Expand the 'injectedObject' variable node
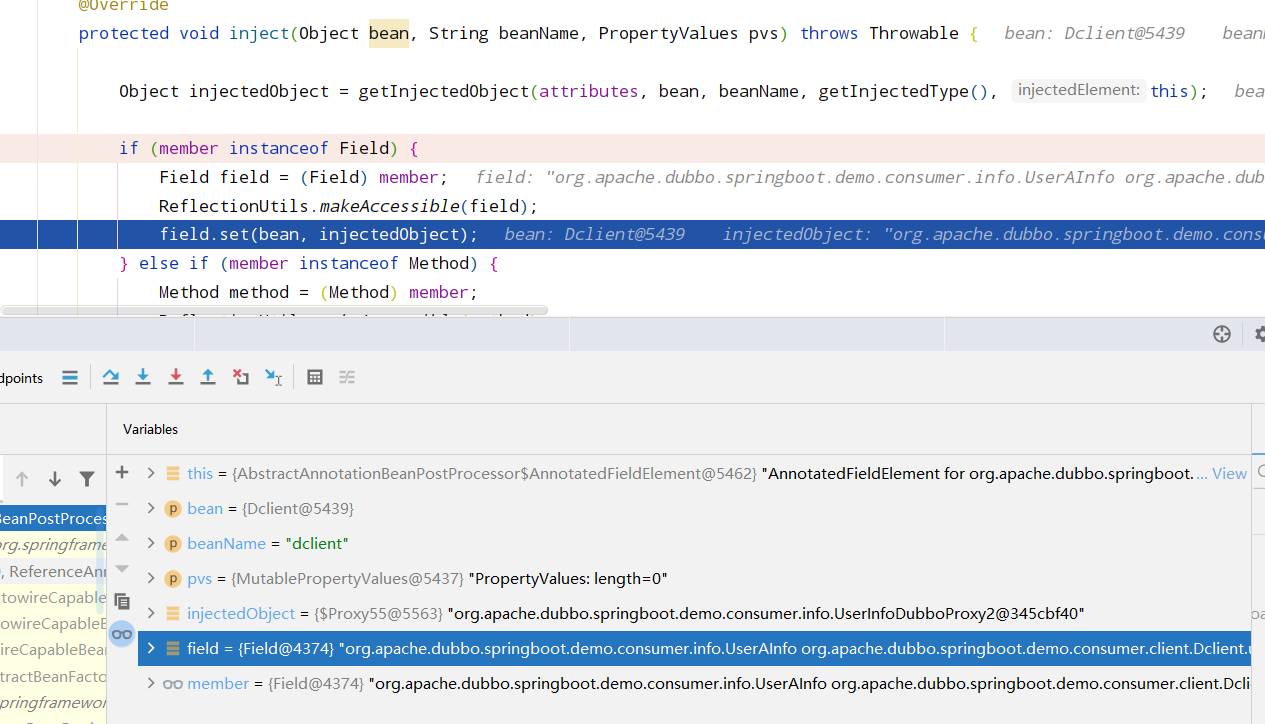This screenshot has width=1265, height=724. coord(151,613)
